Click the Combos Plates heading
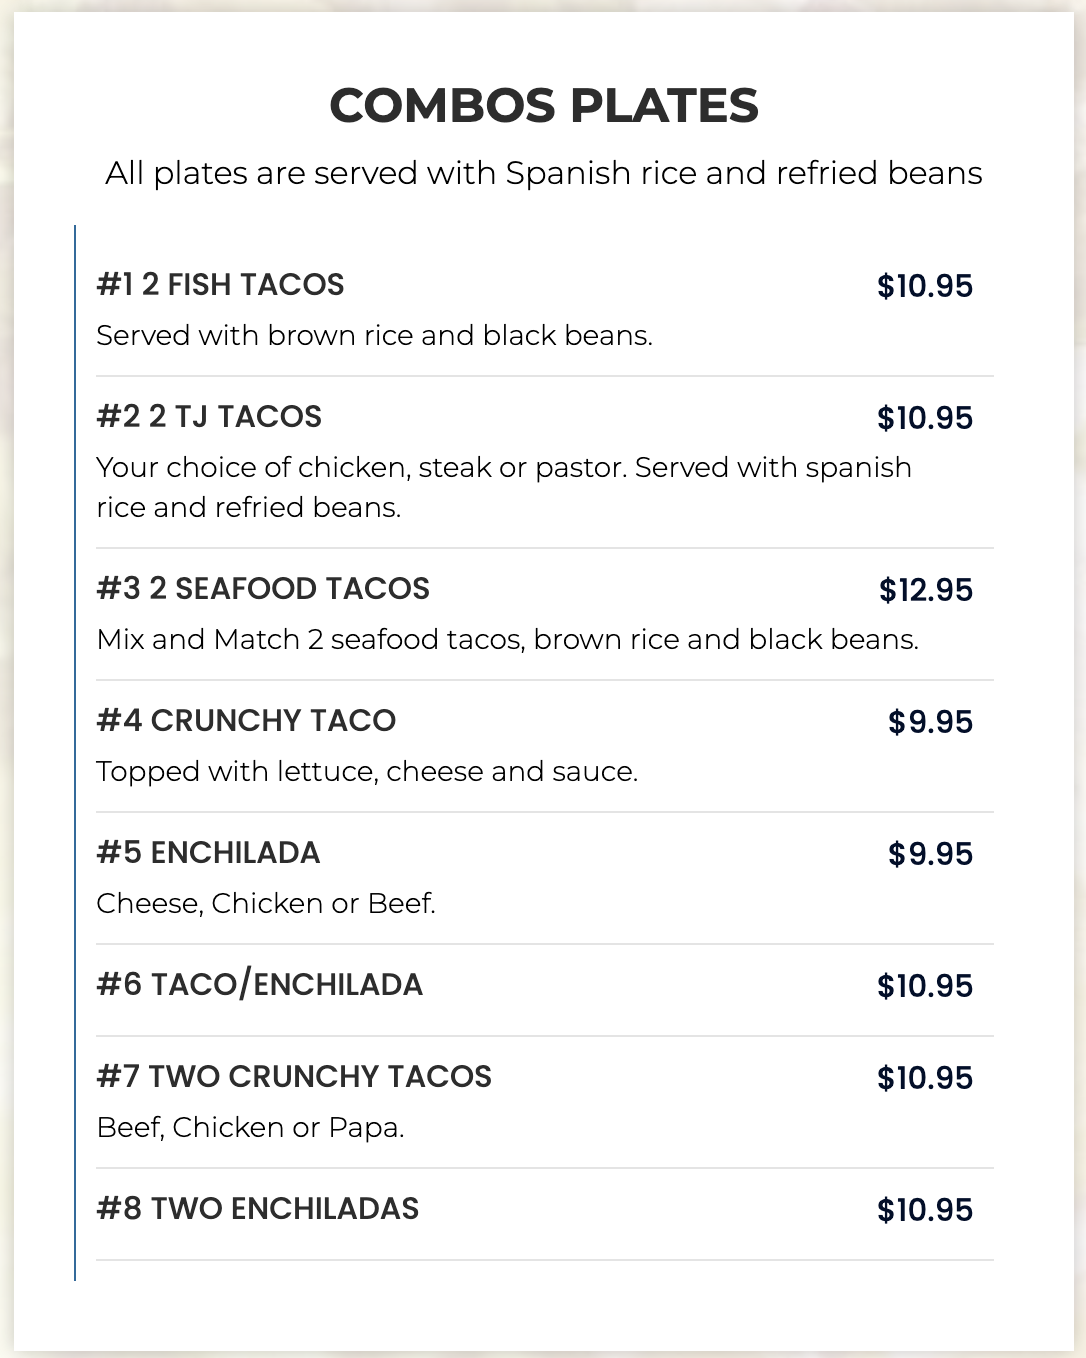 pos(543,106)
